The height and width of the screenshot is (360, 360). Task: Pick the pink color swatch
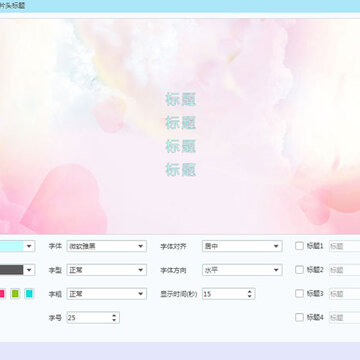(x=2, y=294)
